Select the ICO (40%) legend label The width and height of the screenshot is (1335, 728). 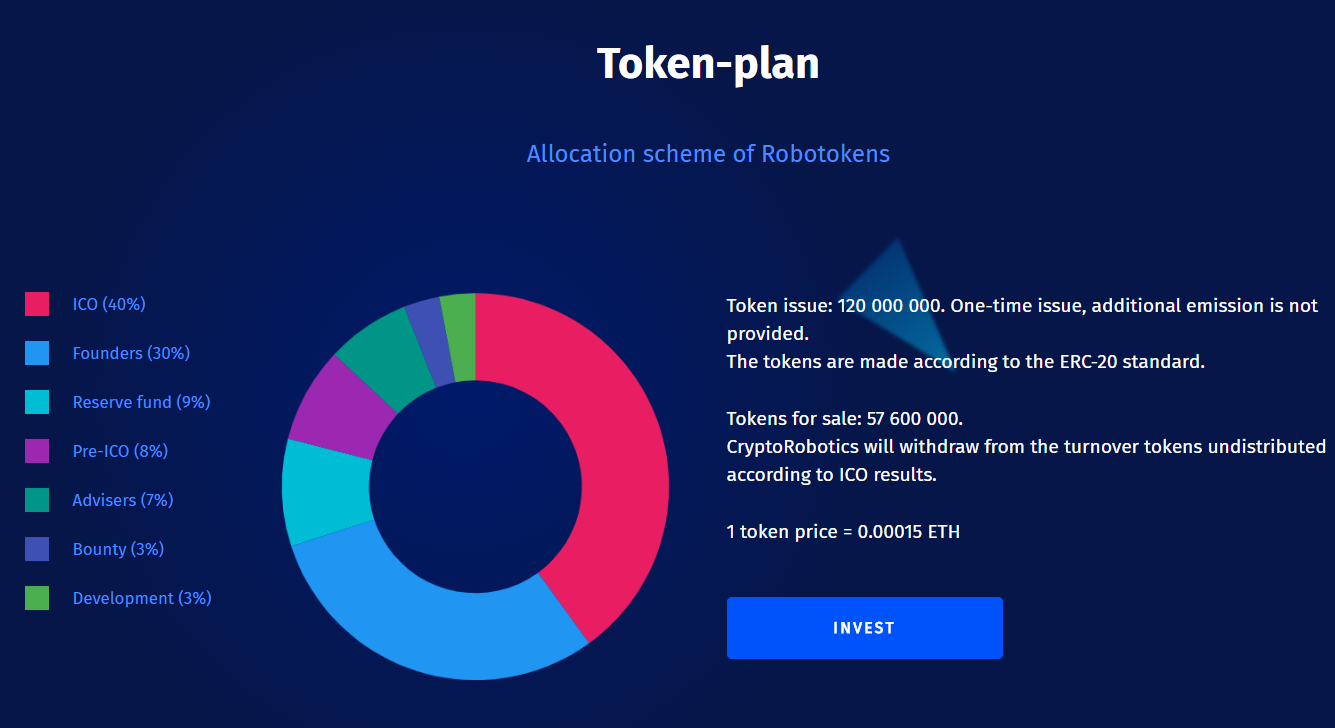point(109,304)
